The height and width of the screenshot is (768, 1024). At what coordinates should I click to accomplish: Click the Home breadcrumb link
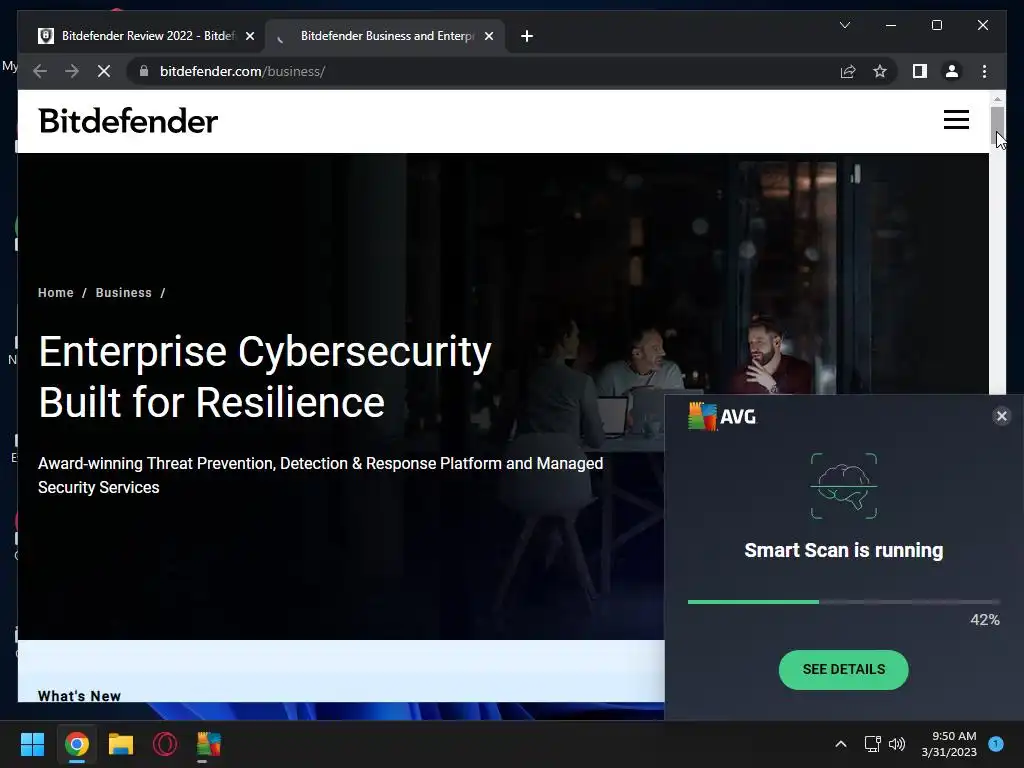pyautogui.click(x=56, y=293)
